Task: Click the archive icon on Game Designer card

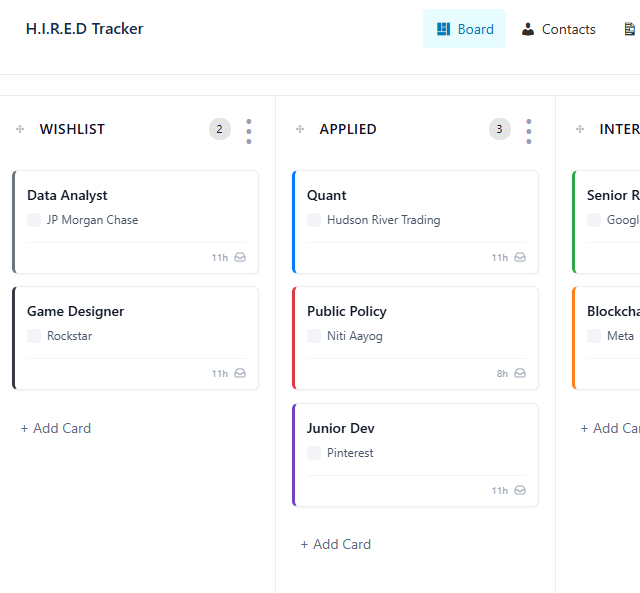Action: (240, 374)
